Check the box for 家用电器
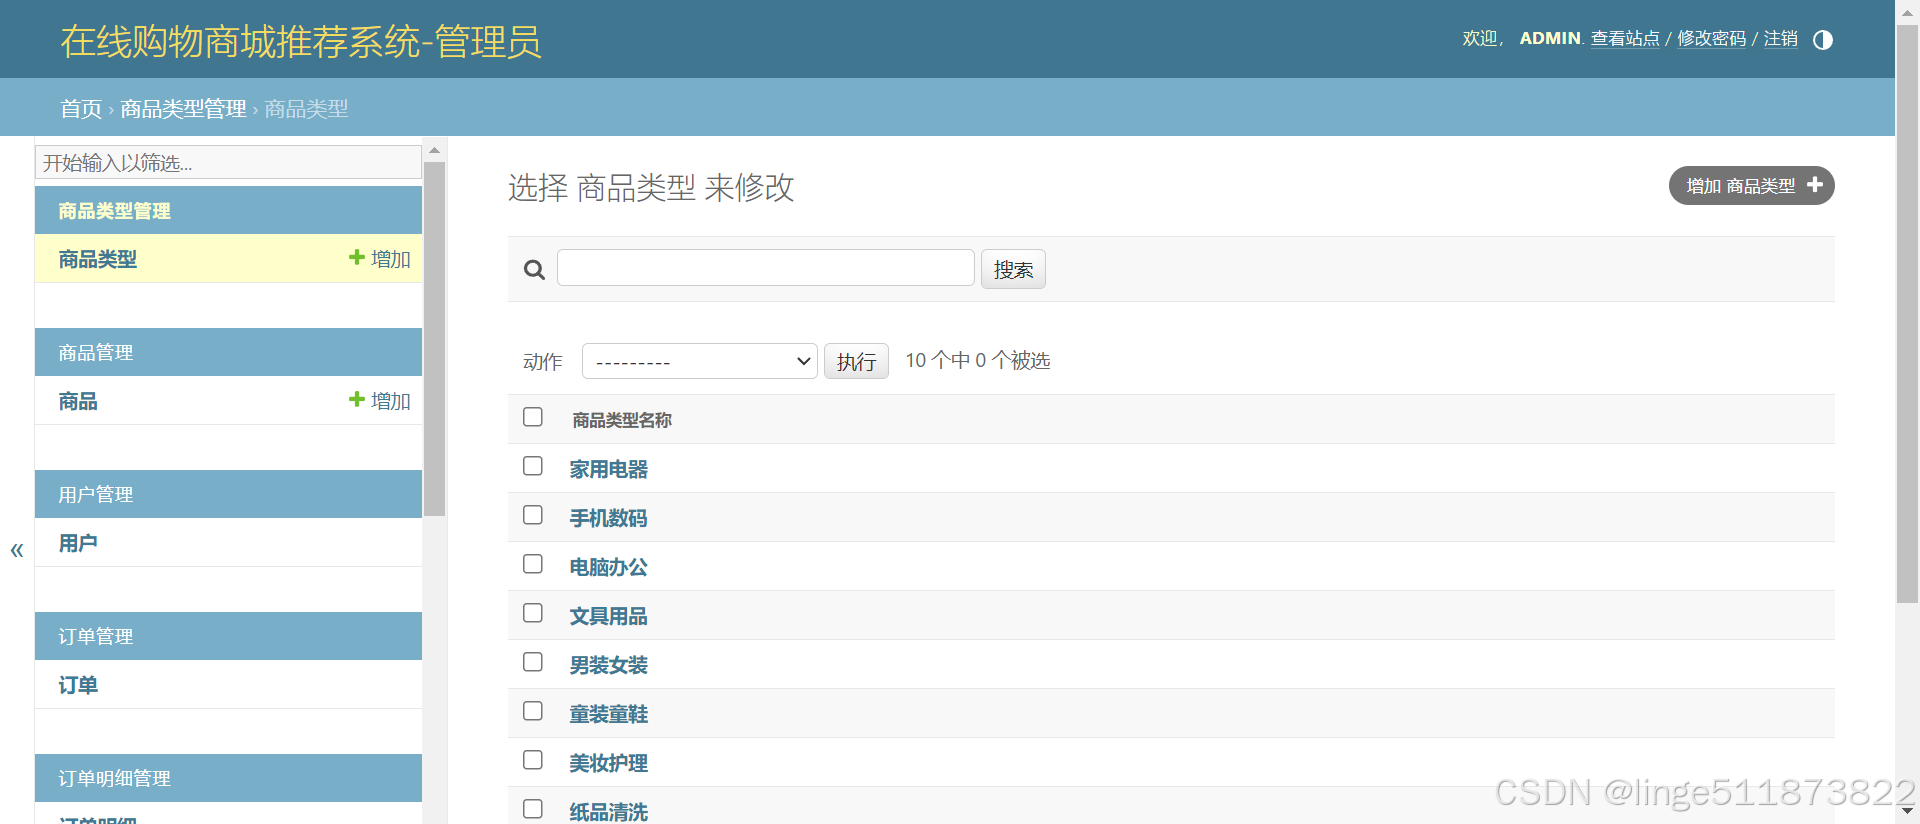1920x824 pixels. tap(533, 466)
